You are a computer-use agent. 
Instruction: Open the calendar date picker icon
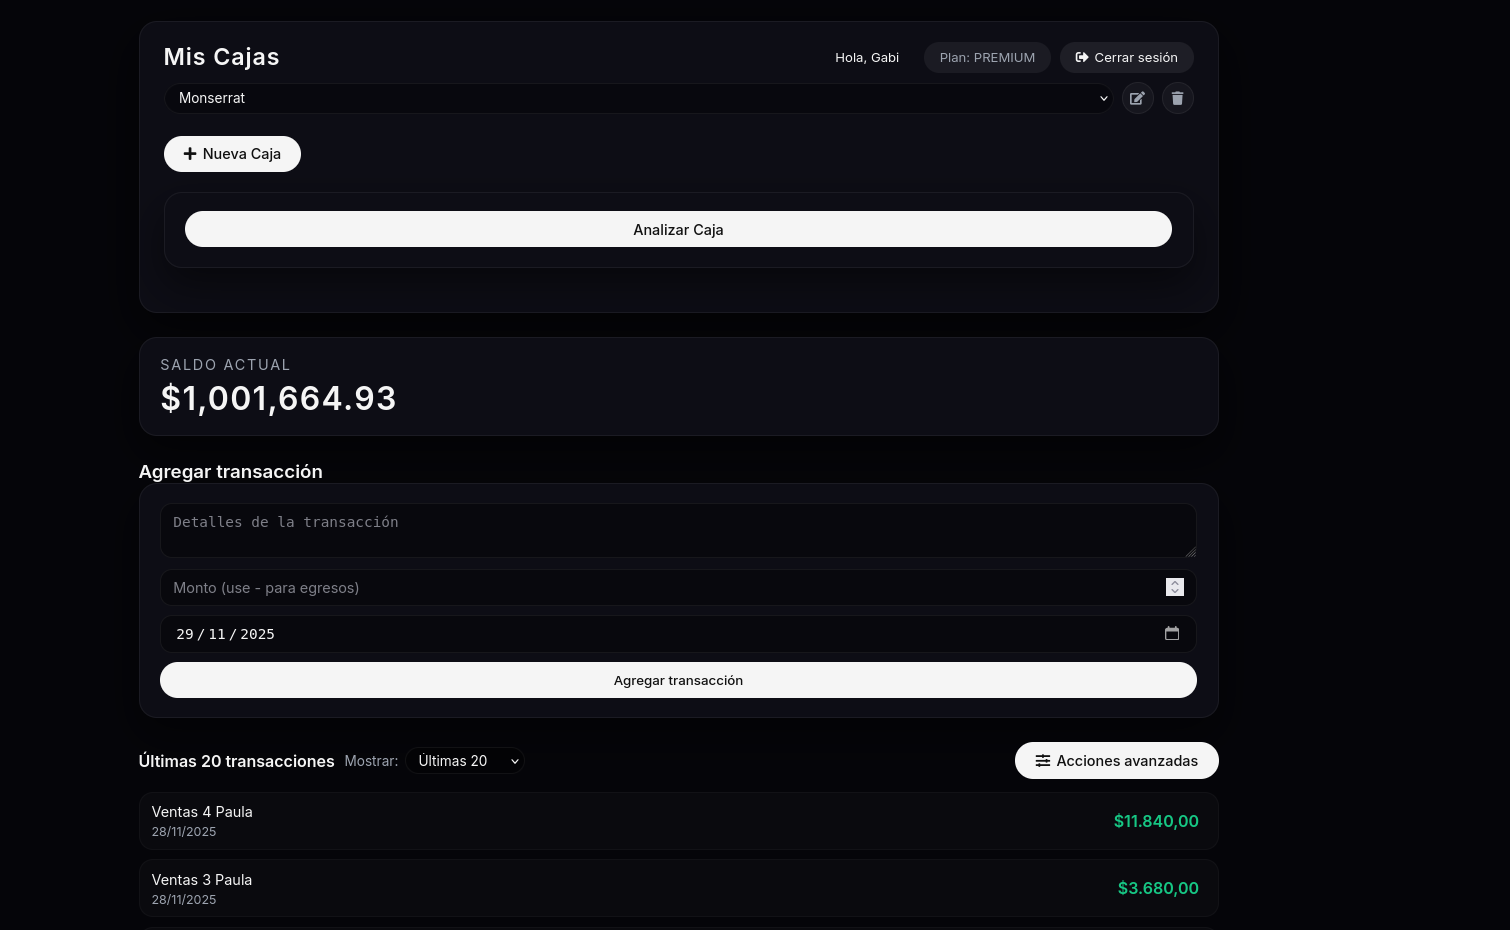click(x=1172, y=633)
